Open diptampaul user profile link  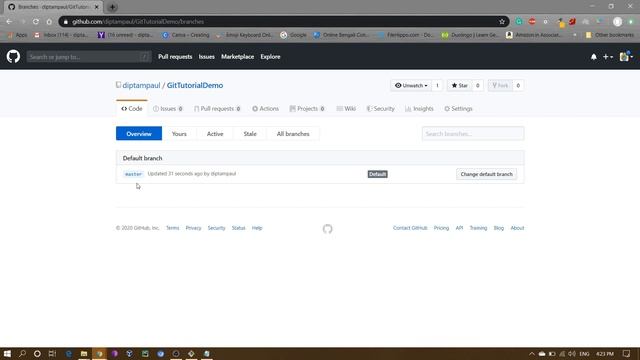coord(141,85)
